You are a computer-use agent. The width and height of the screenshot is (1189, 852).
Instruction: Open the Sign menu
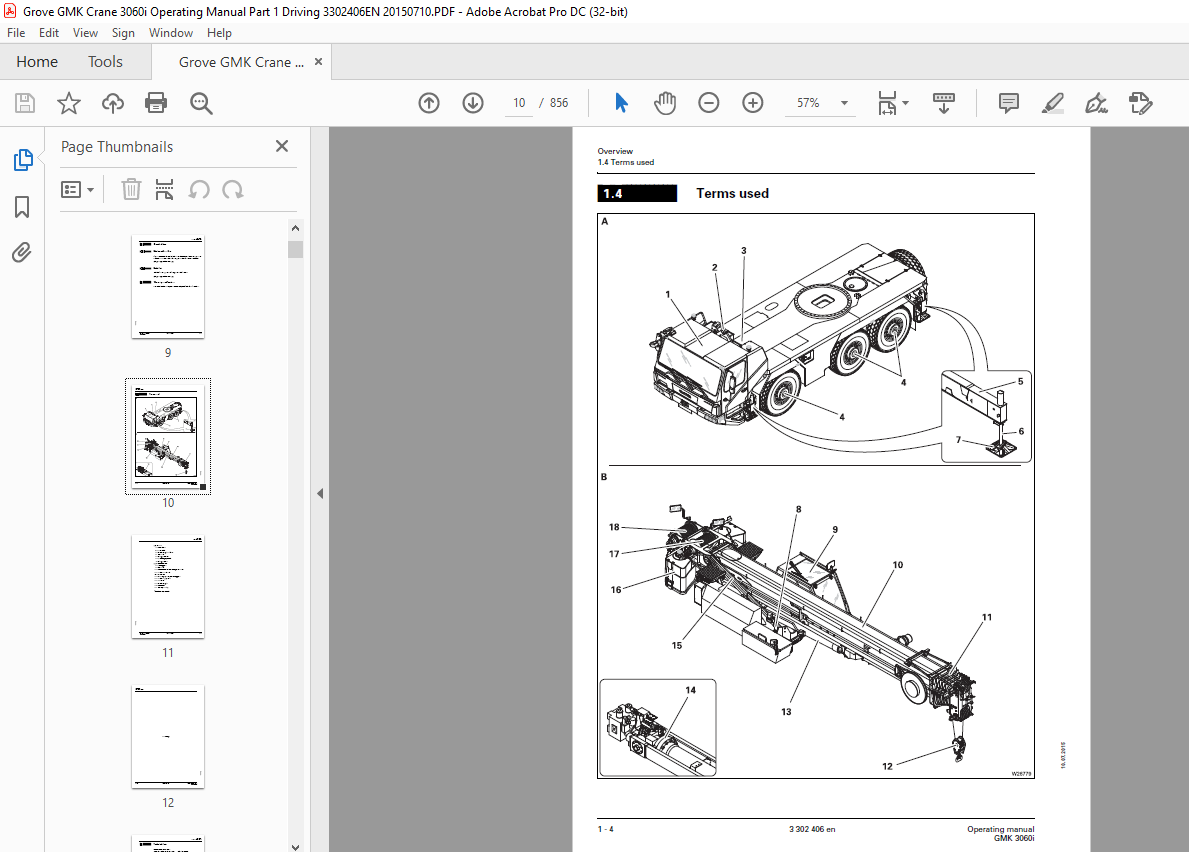click(x=123, y=33)
